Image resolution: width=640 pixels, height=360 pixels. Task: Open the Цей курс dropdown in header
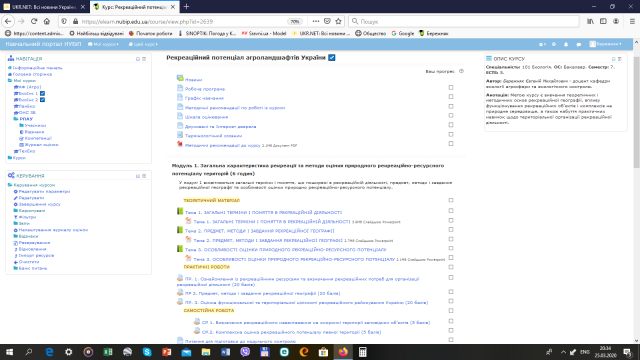(x=143, y=44)
